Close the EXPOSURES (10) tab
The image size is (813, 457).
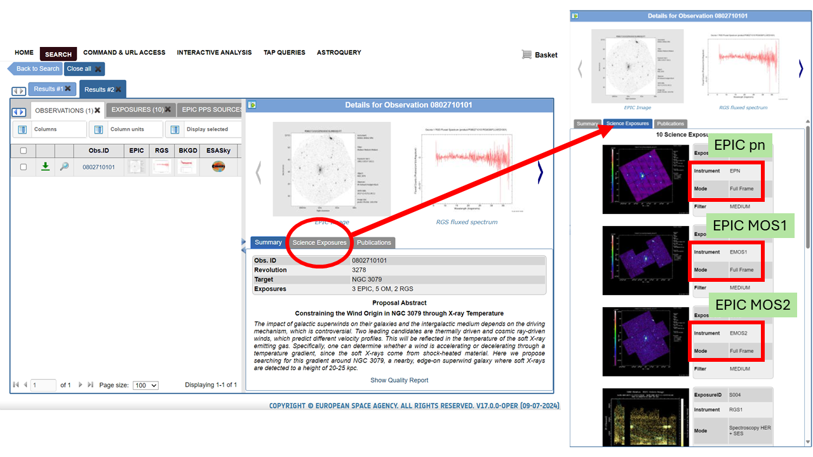click(168, 109)
